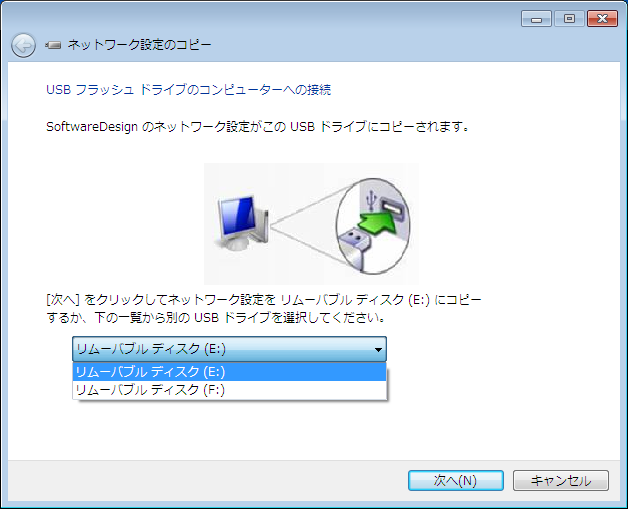Click the green arrow in the illustration

click(x=377, y=224)
